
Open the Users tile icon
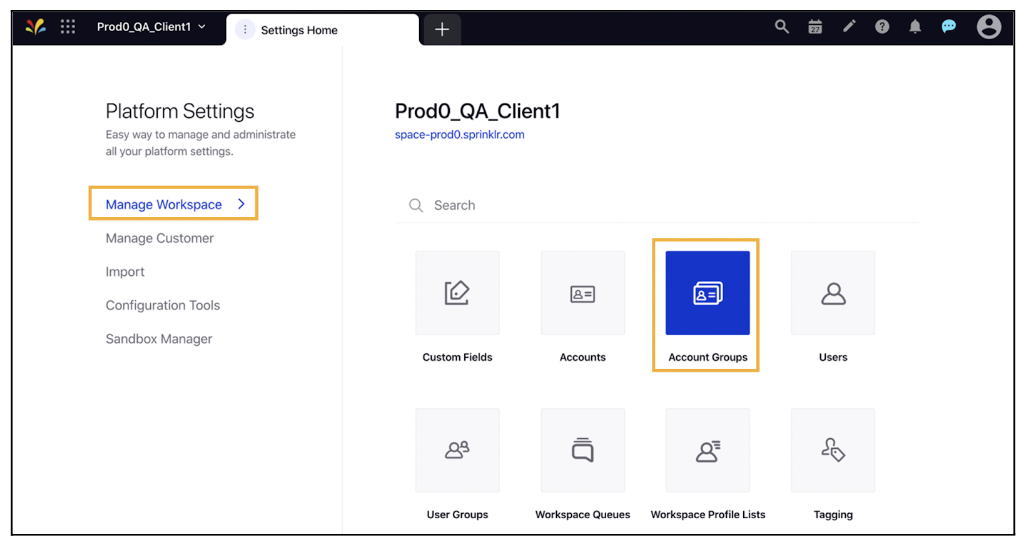coord(833,293)
